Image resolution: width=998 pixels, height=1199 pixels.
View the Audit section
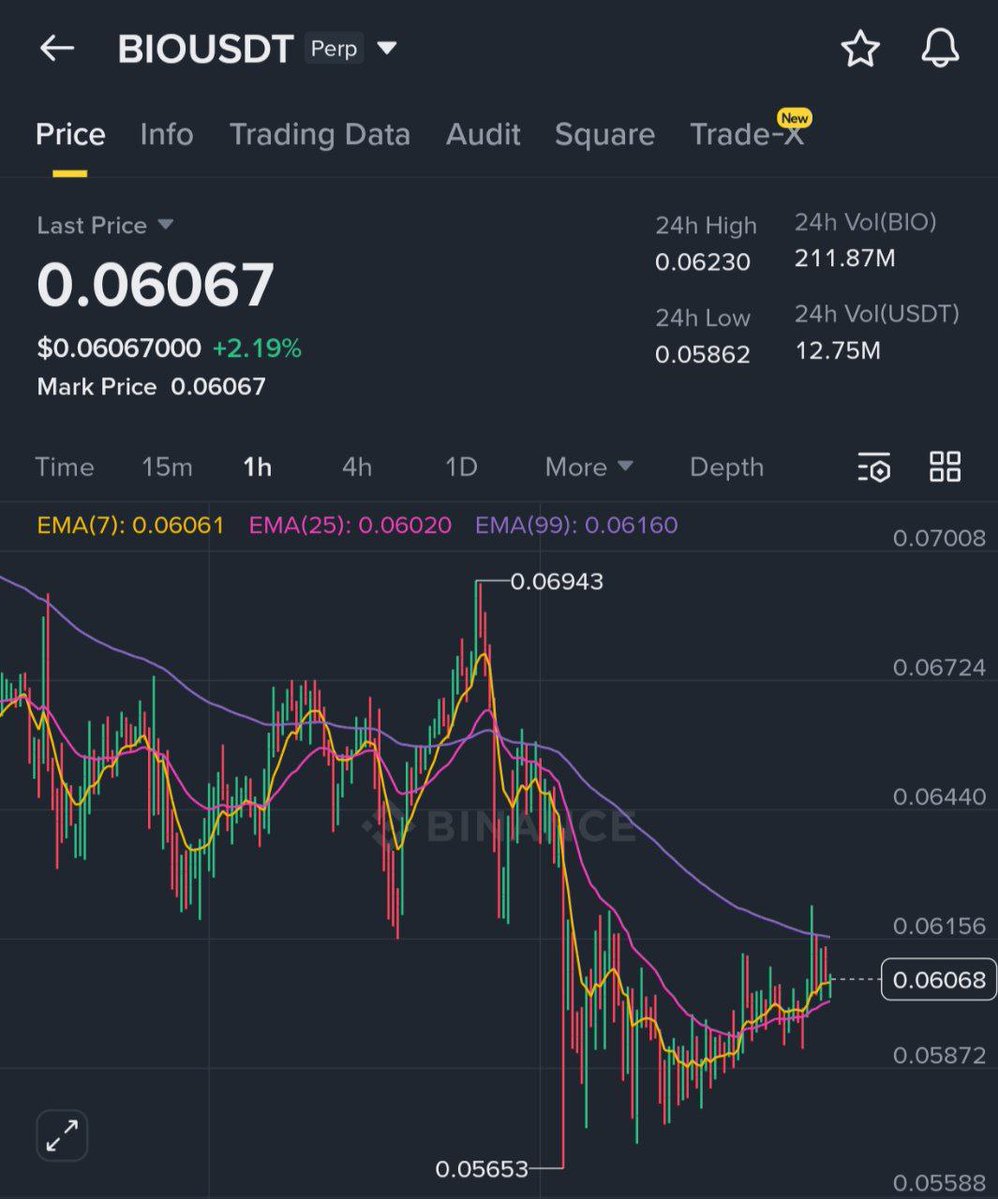tap(483, 134)
